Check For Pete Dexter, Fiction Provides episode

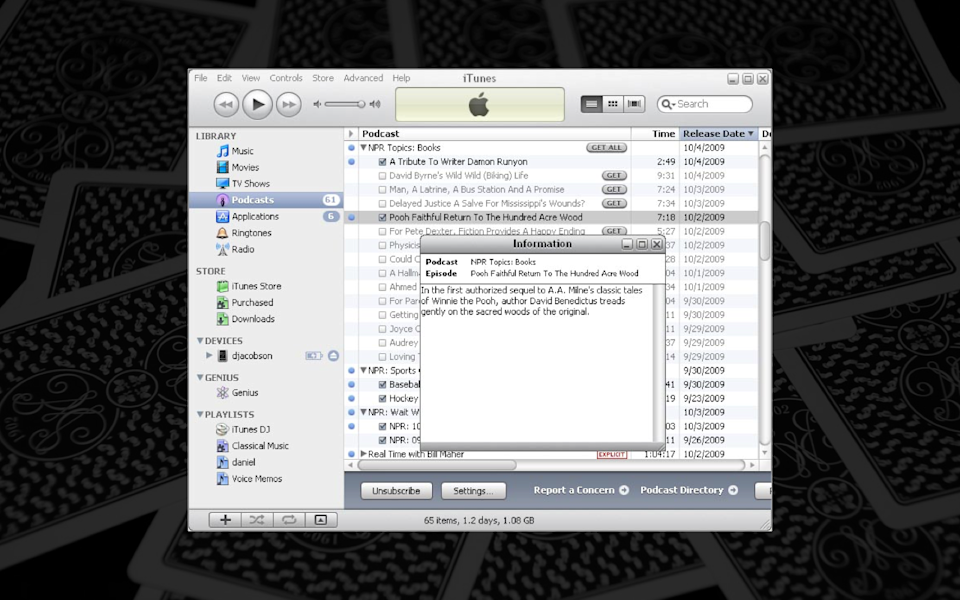383,231
